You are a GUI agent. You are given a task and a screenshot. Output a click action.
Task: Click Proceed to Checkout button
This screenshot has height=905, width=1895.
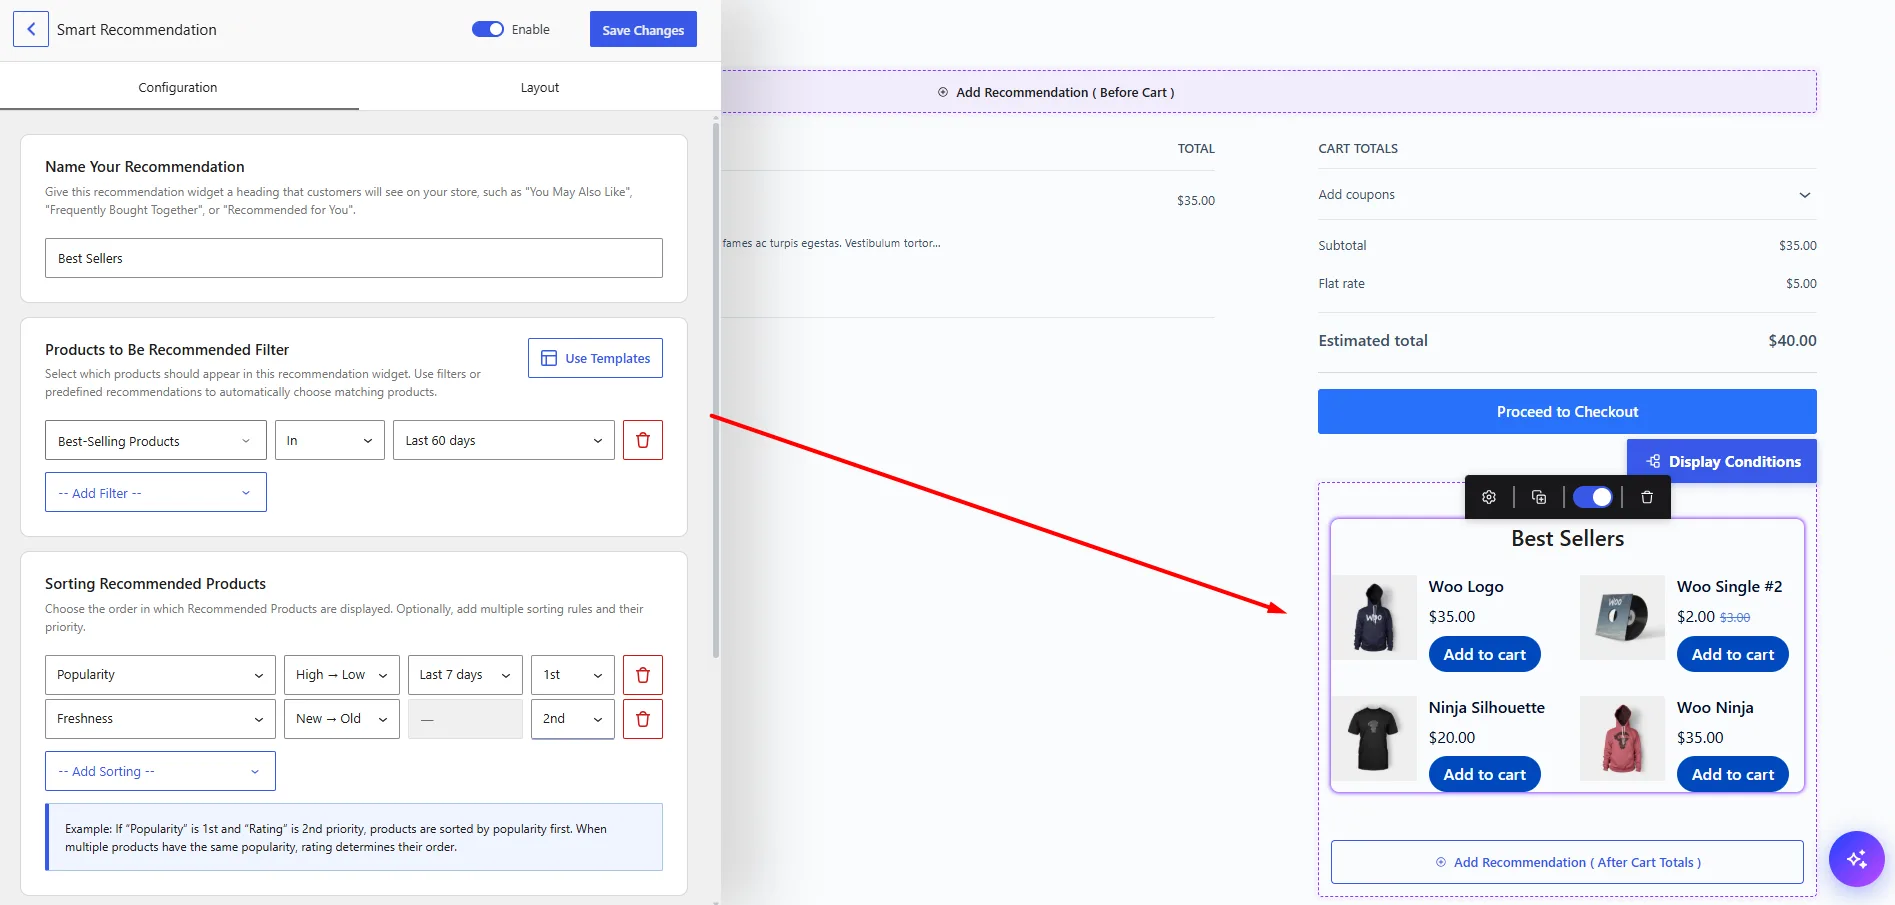(x=1567, y=411)
